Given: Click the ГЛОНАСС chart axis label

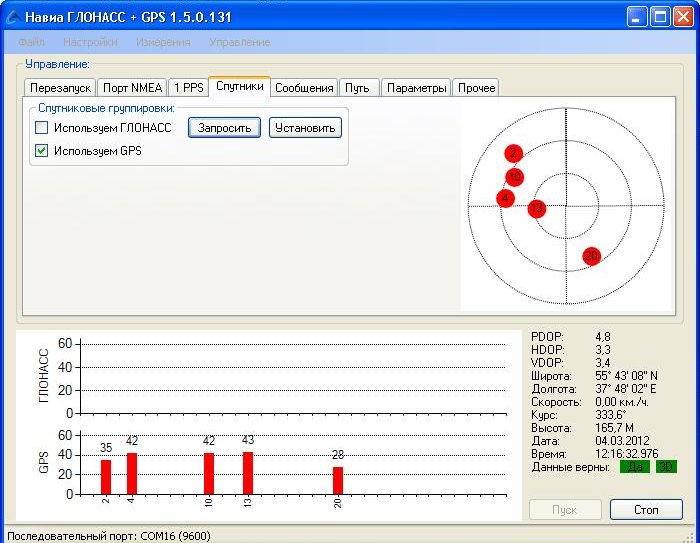Looking at the screenshot, I should pyautogui.click(x=43, y=376).
